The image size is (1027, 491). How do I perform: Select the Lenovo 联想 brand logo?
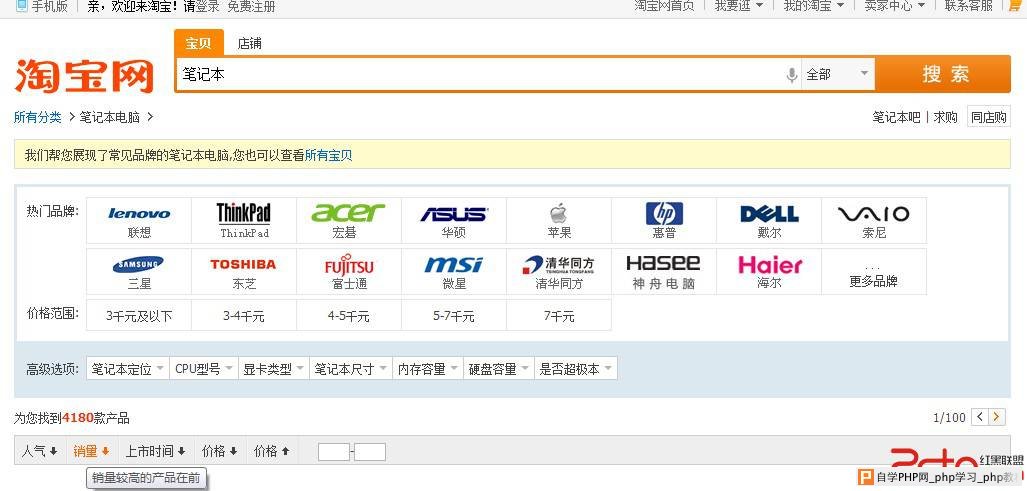139,213
